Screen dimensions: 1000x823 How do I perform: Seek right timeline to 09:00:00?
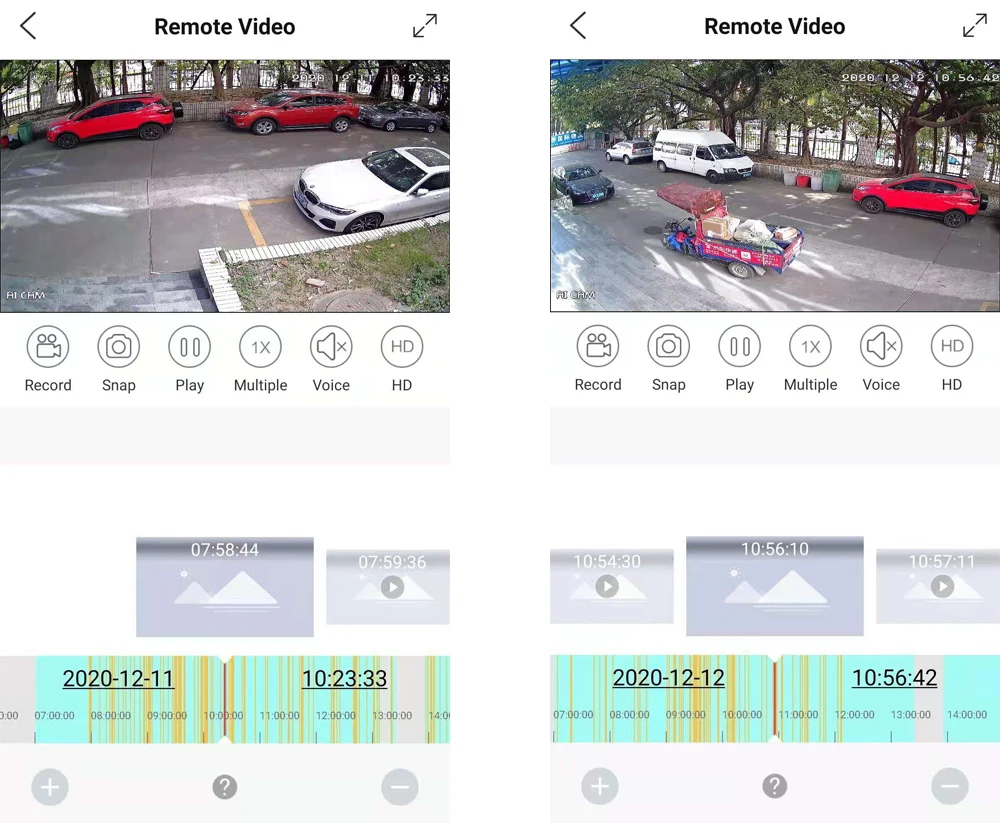[x=686, y=715]
